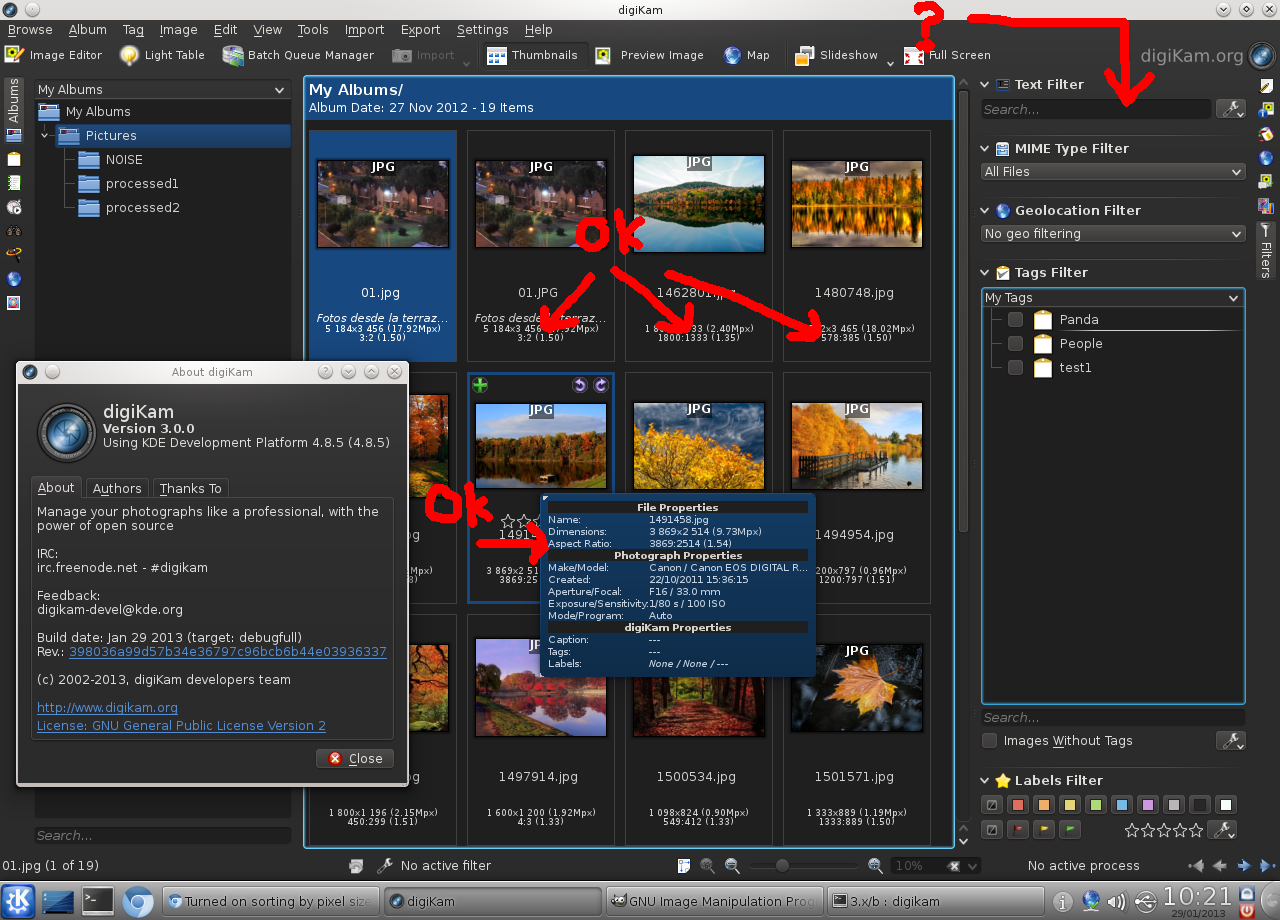Click the zoom-in magnifier beside the thumbnail slider
The height and width of the screenshot is (920, 1280).
875,866
